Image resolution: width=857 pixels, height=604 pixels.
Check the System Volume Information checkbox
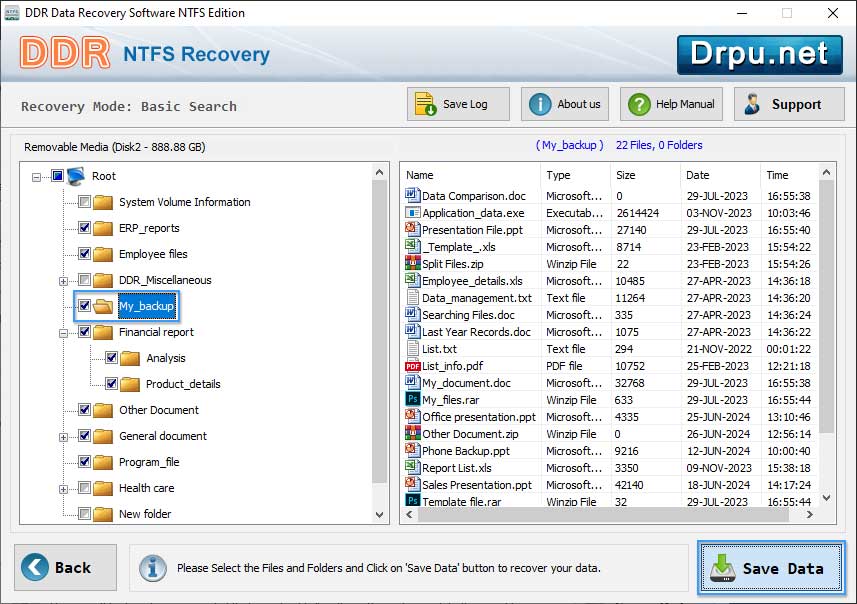click(84, 202)
